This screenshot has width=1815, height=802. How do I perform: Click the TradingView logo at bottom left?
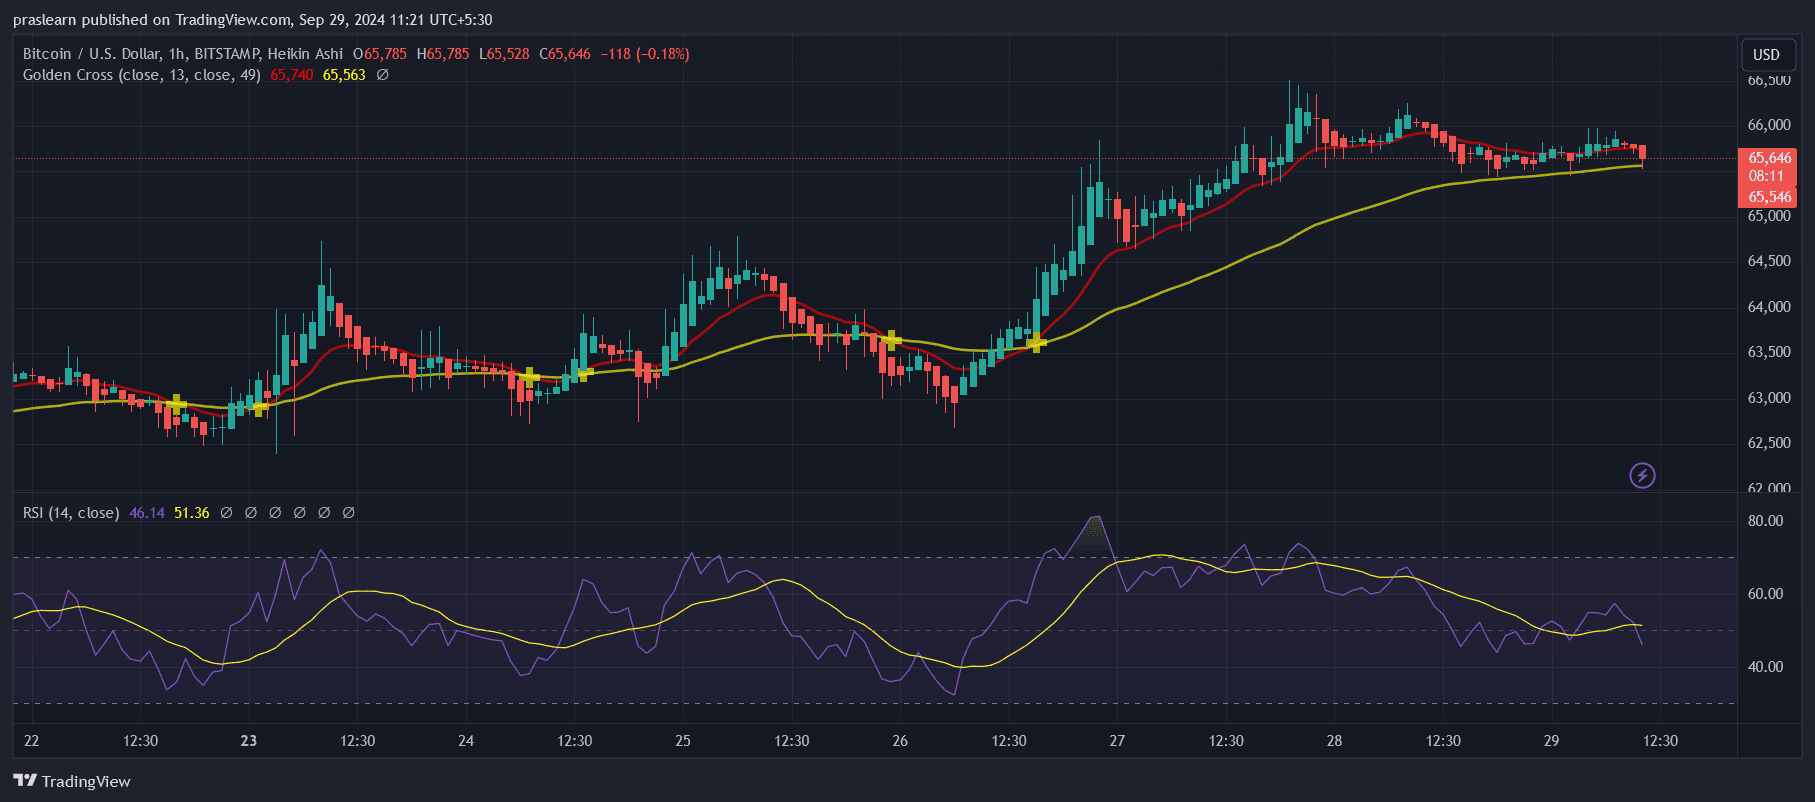pyautogui.click(x=72, y=781)
